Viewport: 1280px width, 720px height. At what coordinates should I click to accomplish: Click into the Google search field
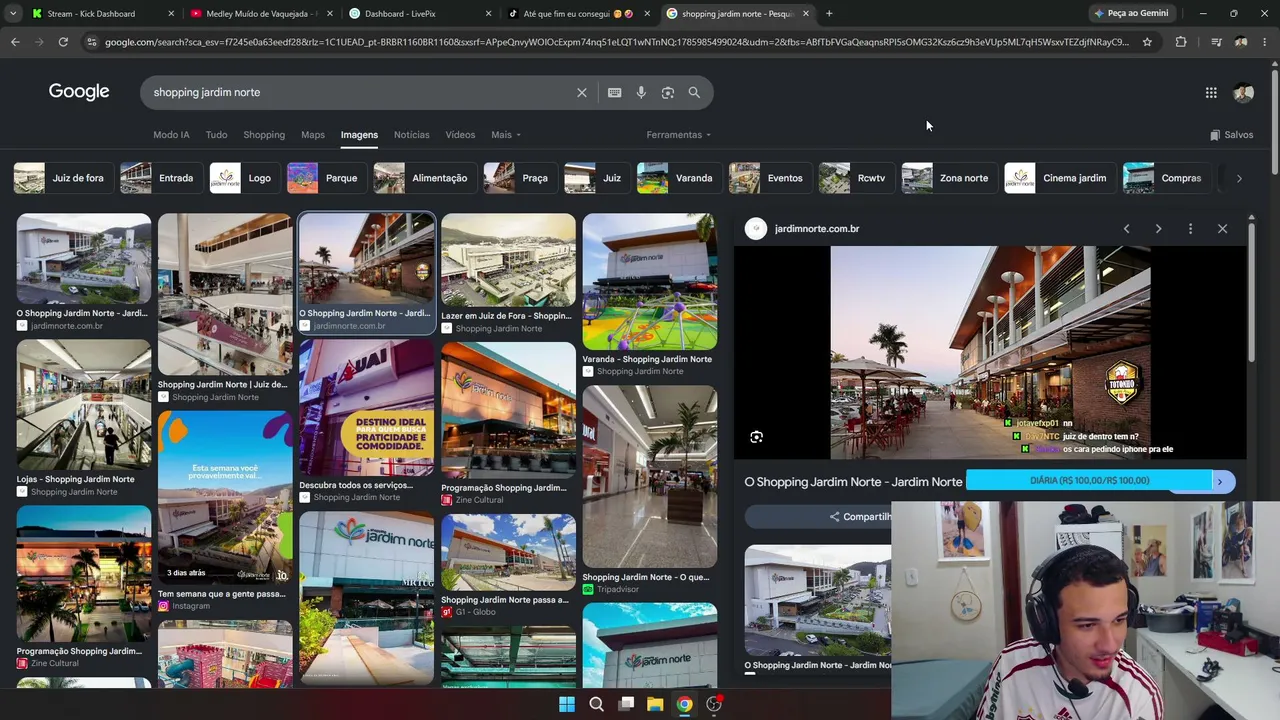pyautogui.click(x=360, y=92)
